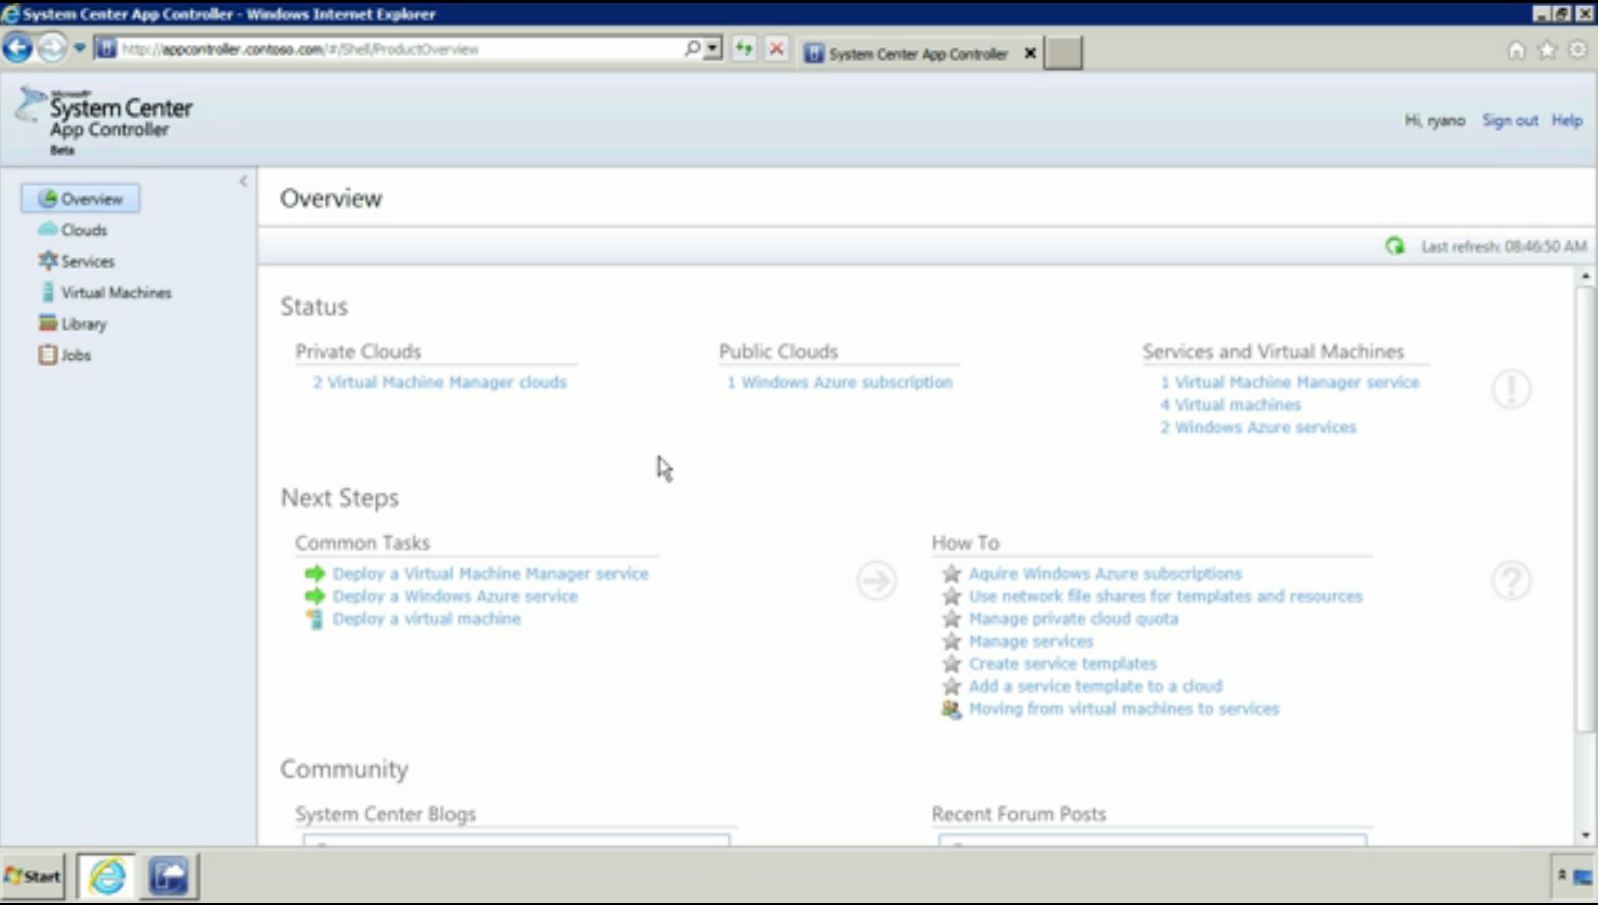Click the scrollbar up arrow
The height and width of the screenshot is (905, 1600).
pos(1585,275)
